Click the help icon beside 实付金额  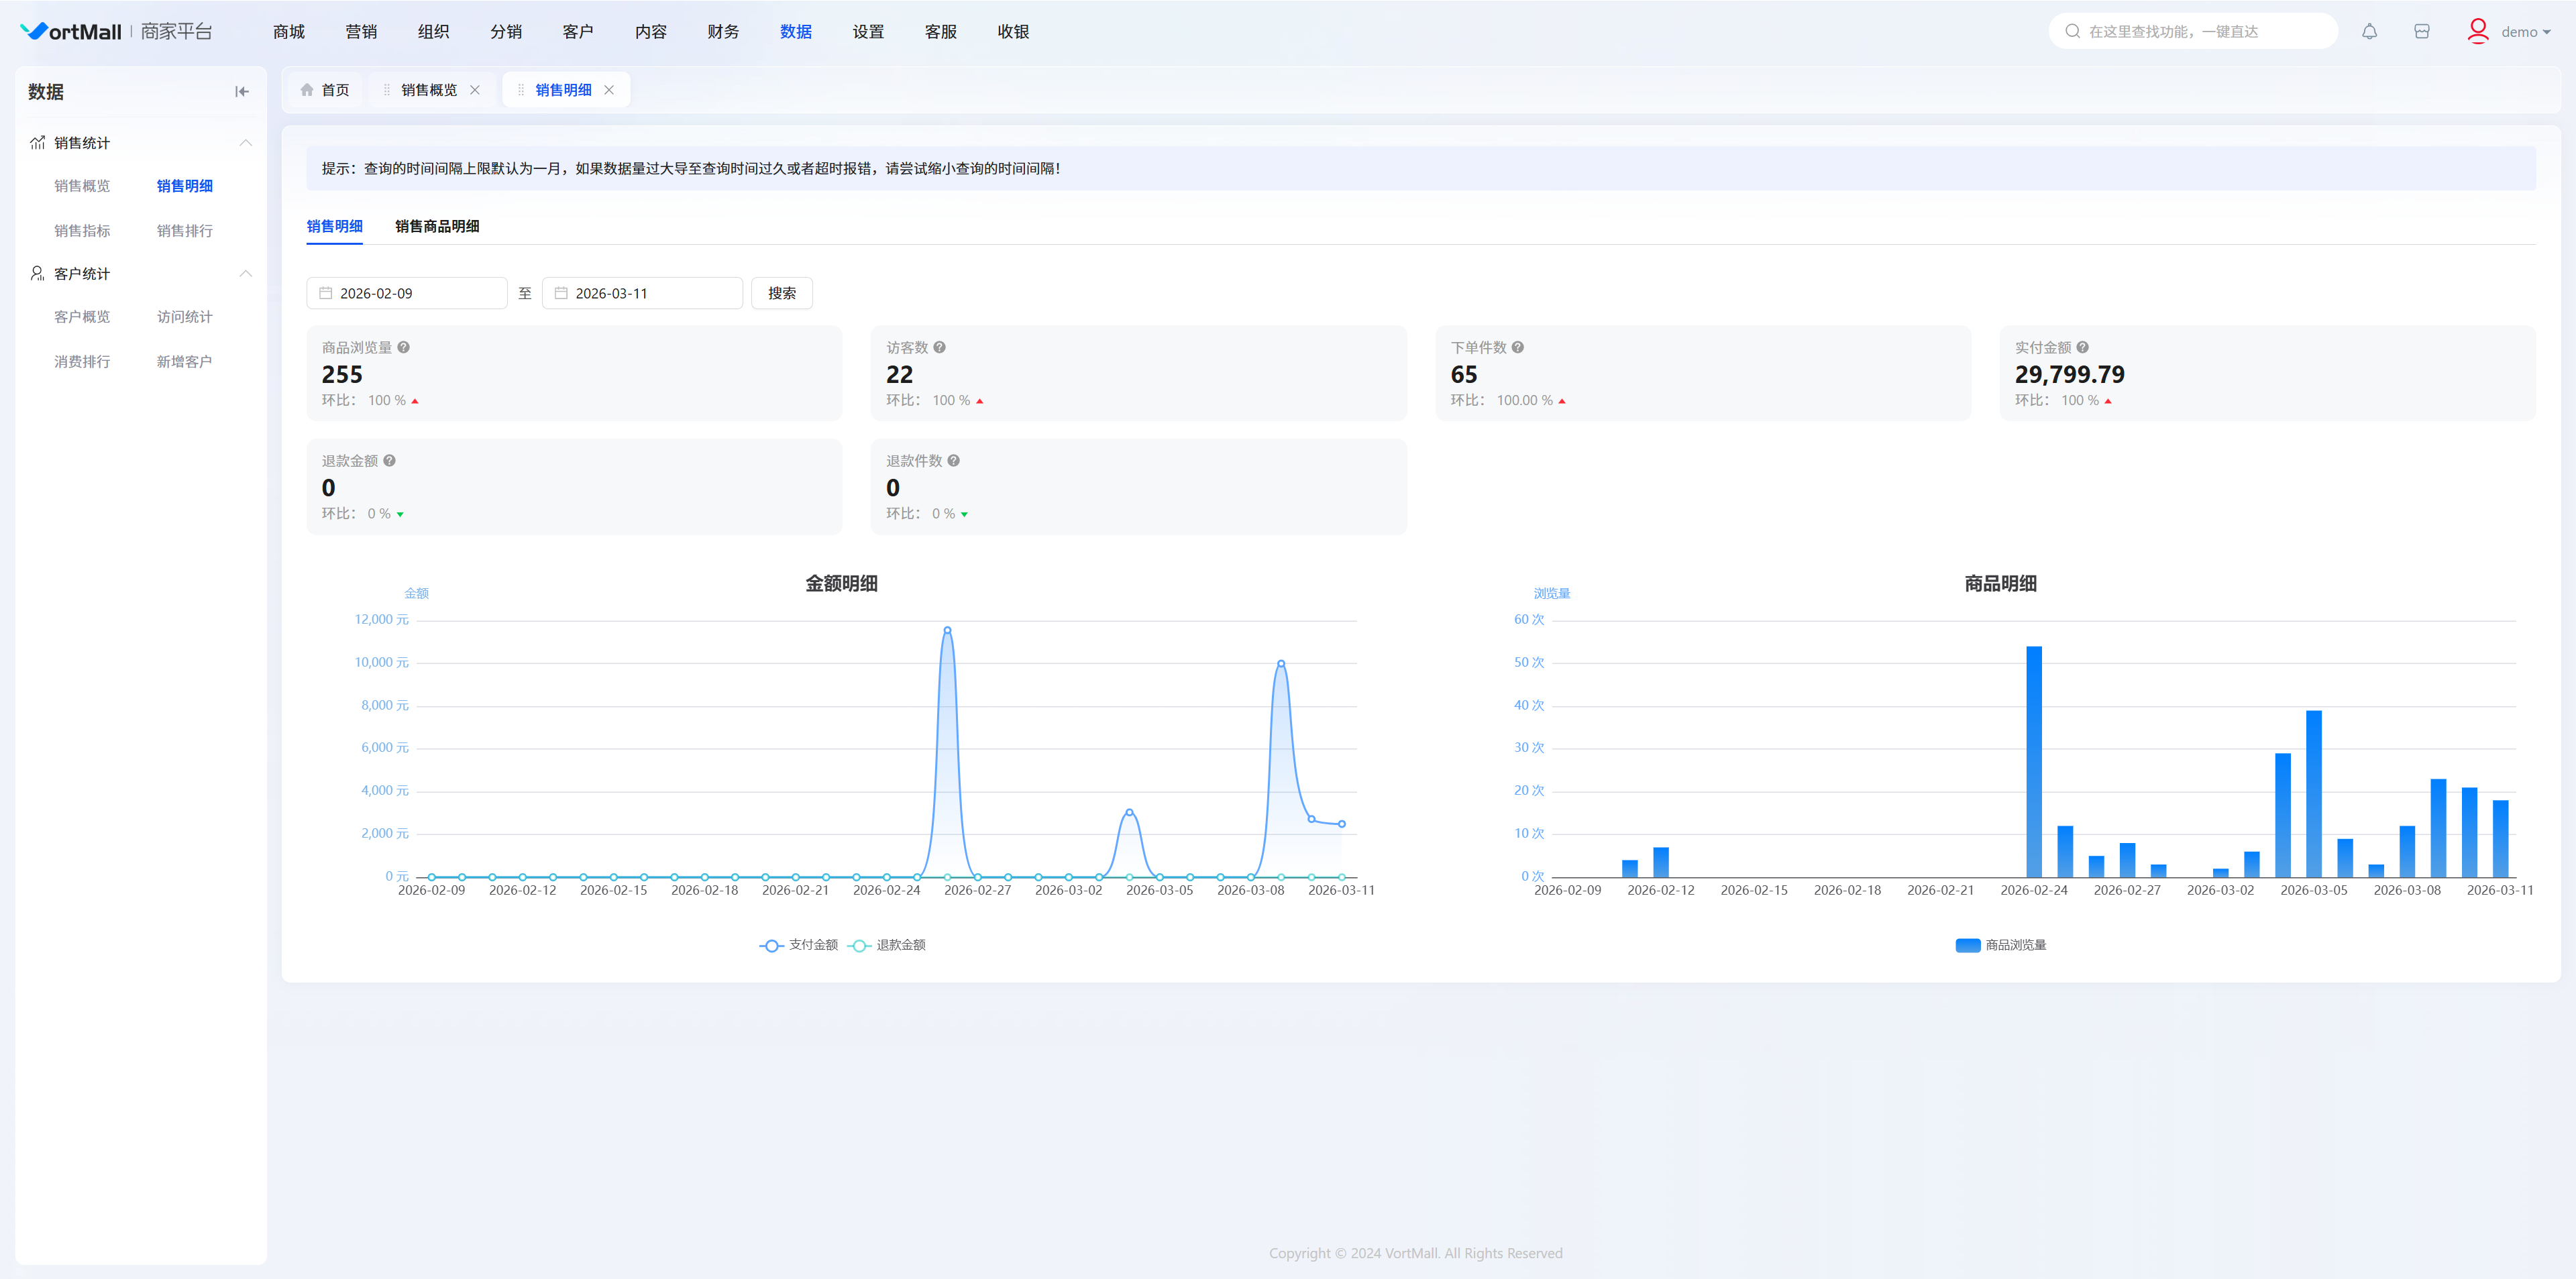pos(2082,347)
